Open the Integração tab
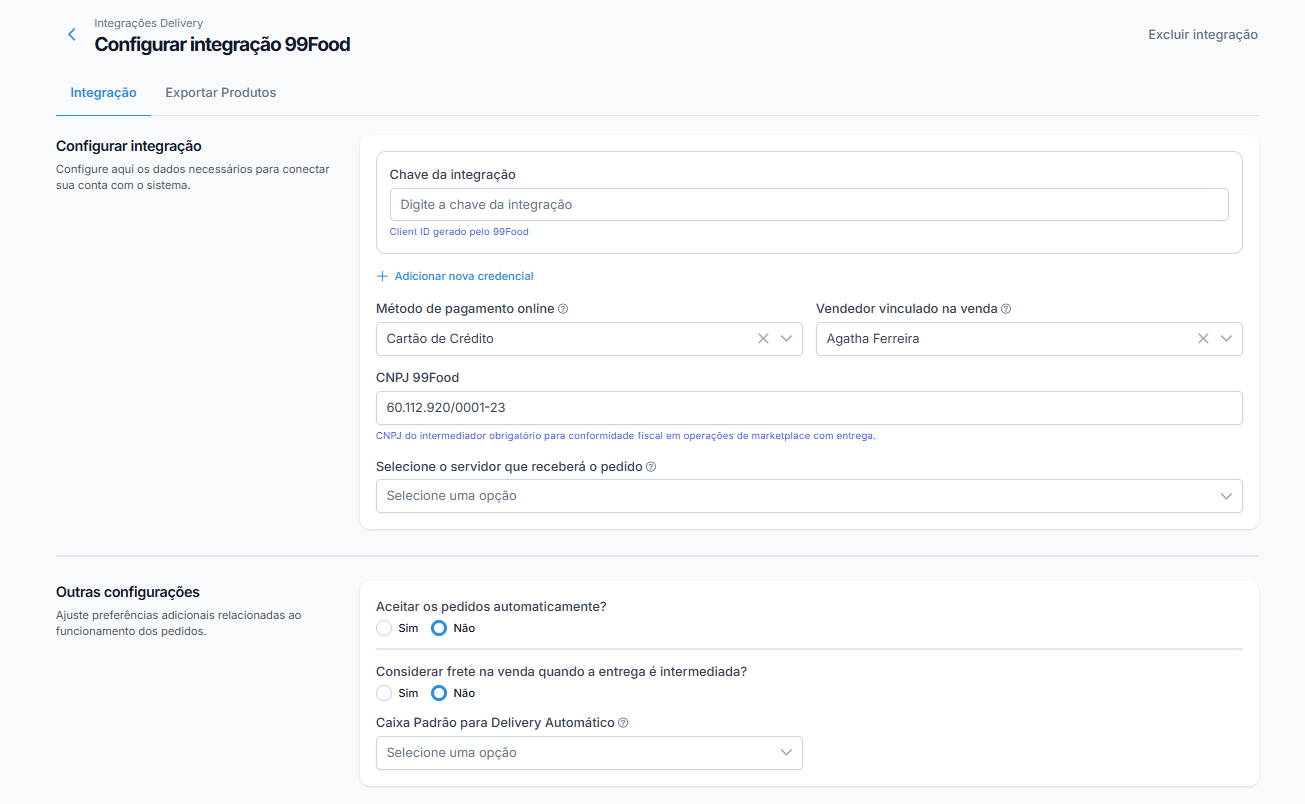Screen dimensions: 1305x804 (103, 93)
